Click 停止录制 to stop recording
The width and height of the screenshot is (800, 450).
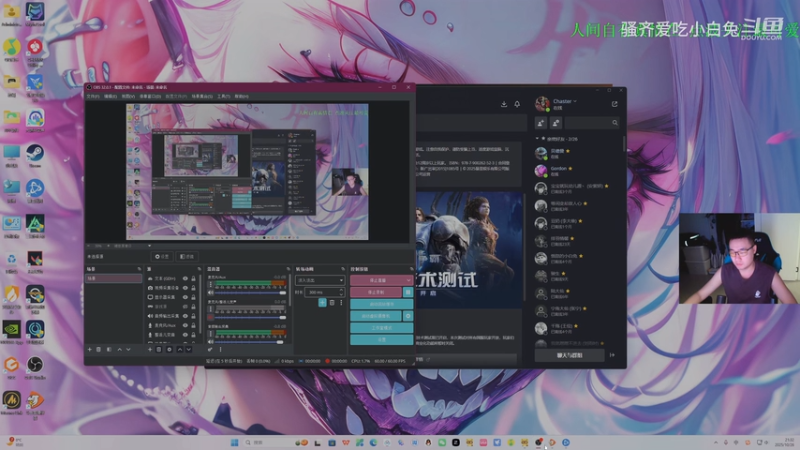377,292
